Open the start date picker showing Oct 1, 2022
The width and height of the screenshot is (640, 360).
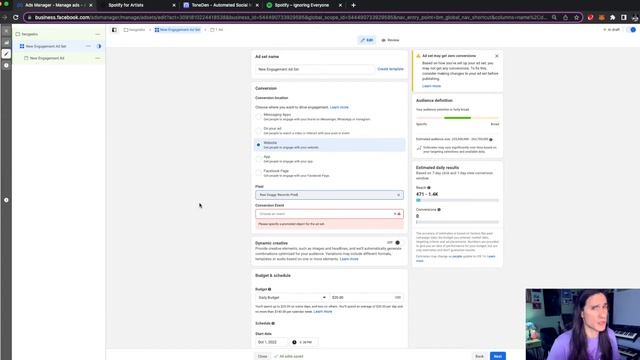pyautogui.click(x=271, y=342)
